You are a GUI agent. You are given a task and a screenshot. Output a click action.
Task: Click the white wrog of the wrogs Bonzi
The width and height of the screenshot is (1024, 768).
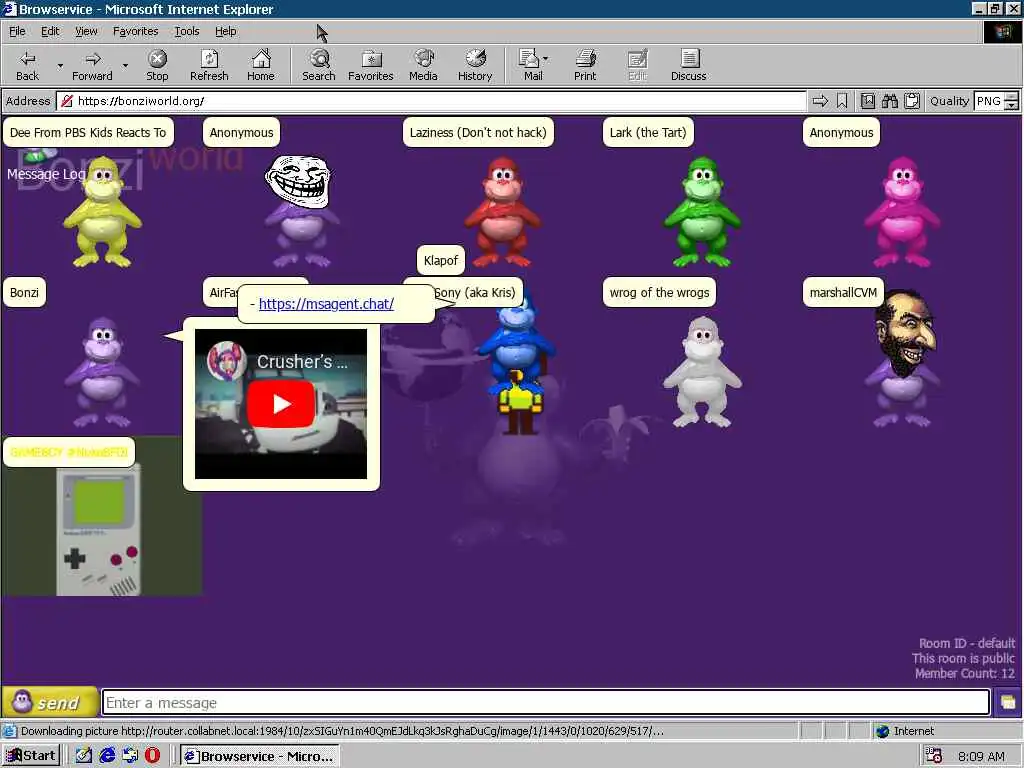pyautogui.click(x=702, y=372)
